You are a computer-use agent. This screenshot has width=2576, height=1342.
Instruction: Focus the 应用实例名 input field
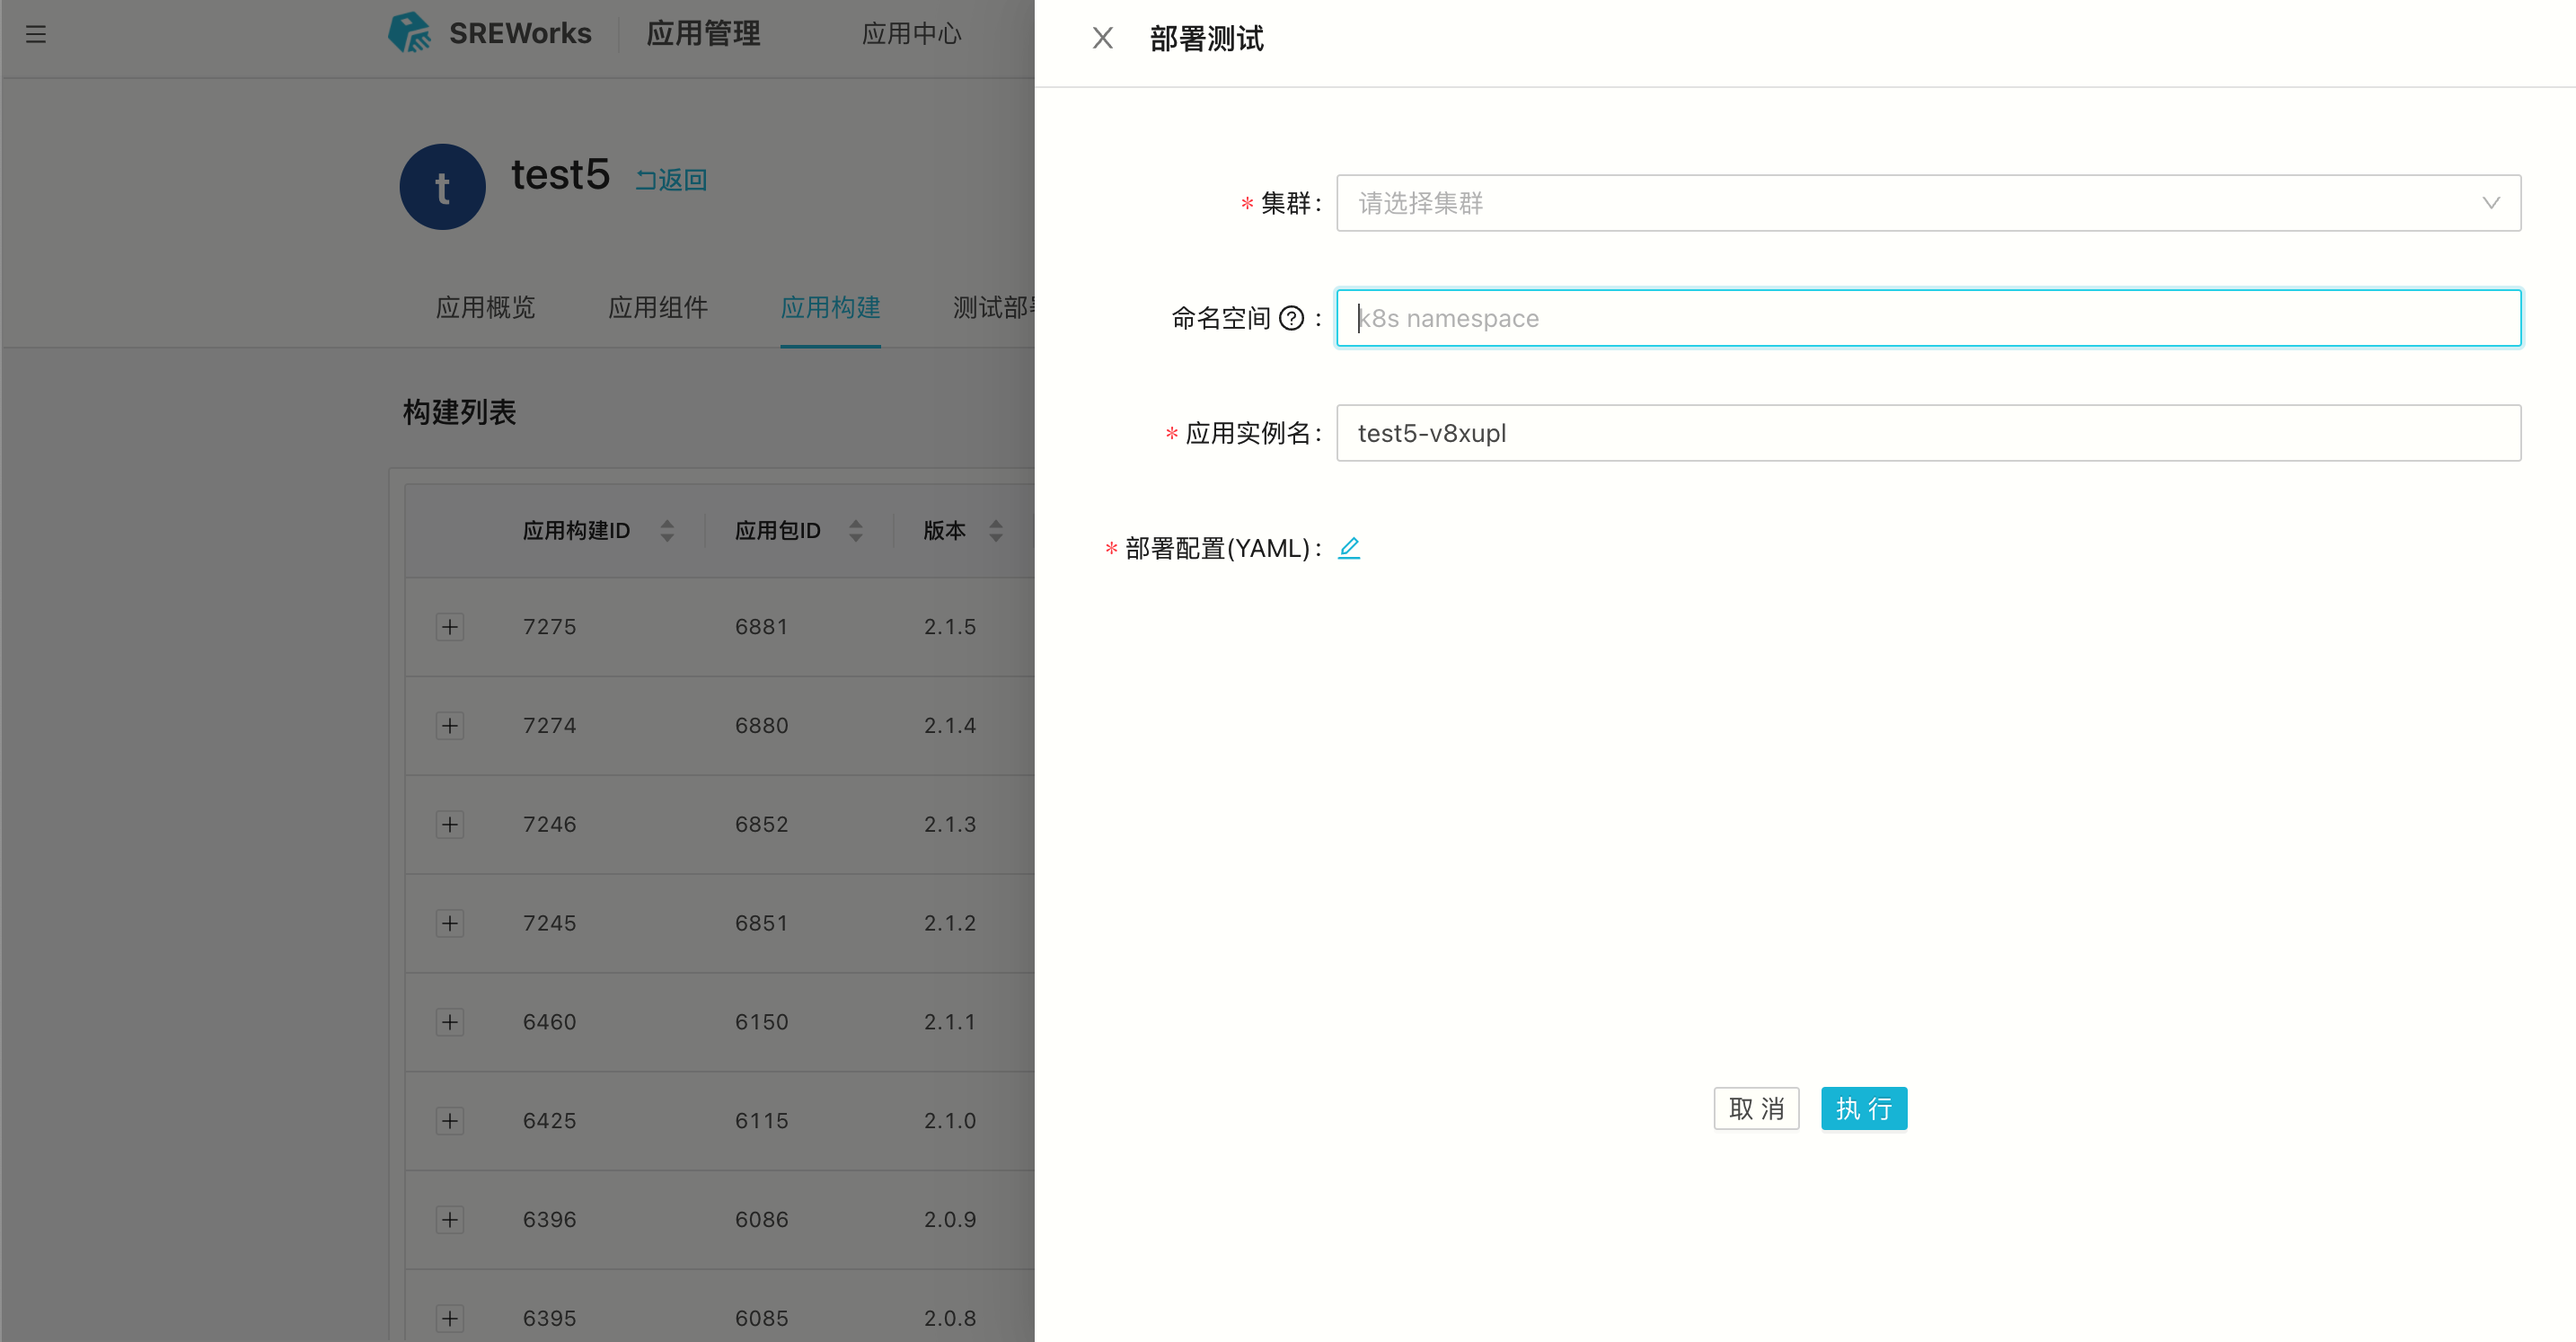tap(1927, 433)
